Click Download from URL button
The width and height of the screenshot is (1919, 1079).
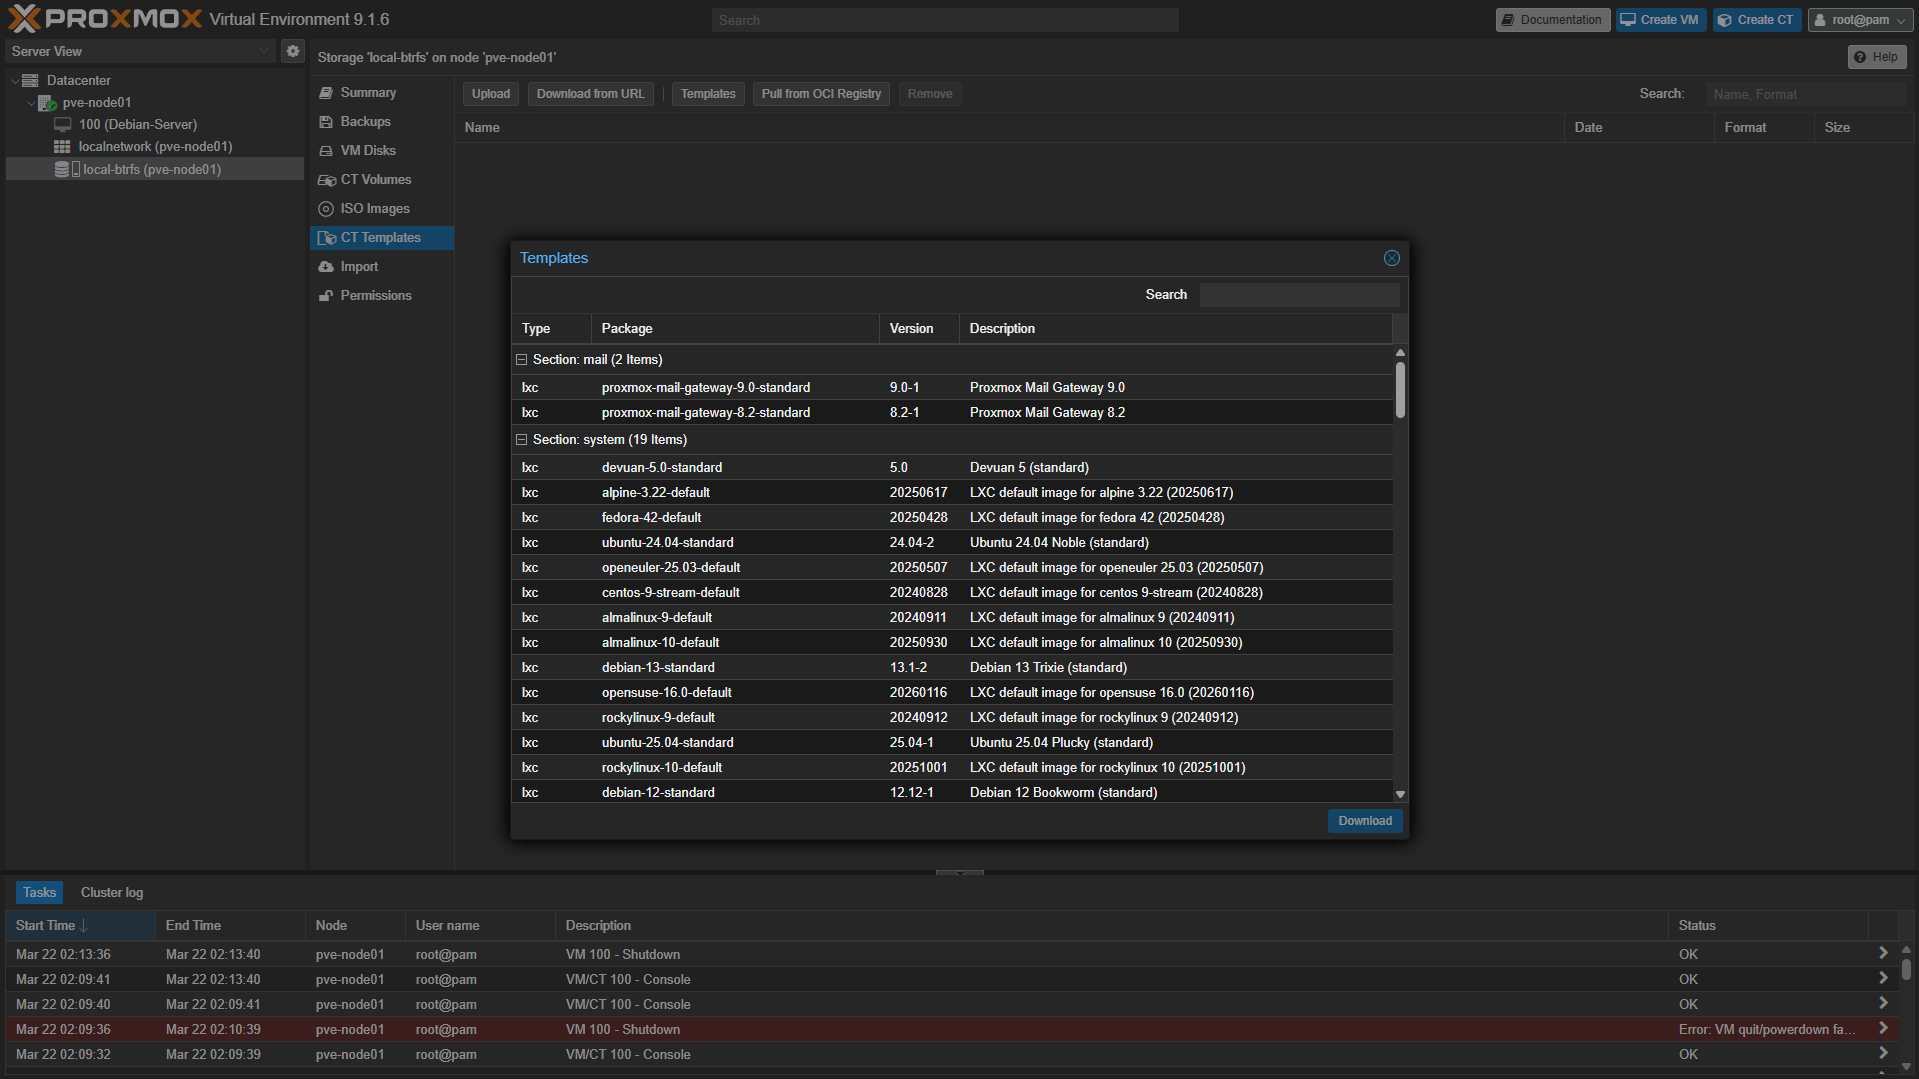click(591, 94)
